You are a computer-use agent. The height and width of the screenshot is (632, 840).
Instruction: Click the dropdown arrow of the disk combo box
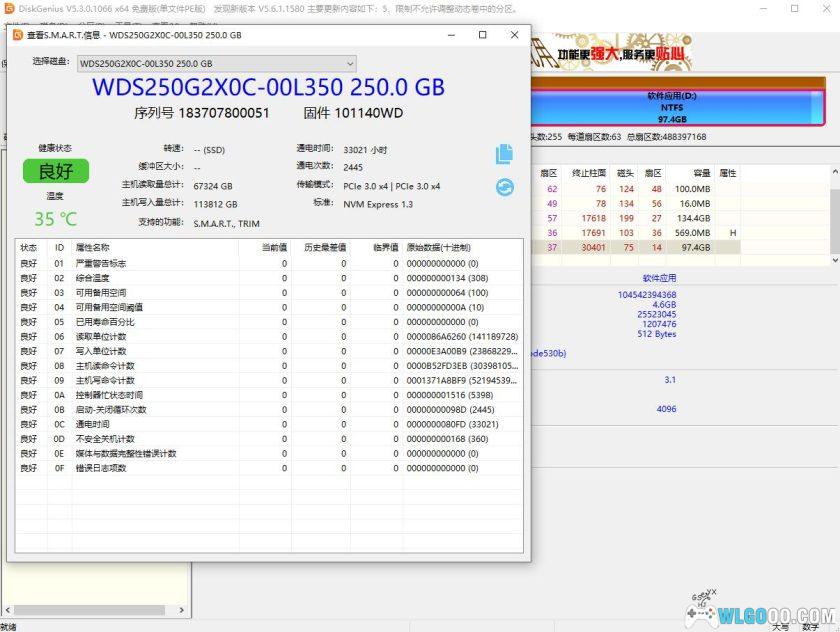pyautogui.click(x=350, y=63)
